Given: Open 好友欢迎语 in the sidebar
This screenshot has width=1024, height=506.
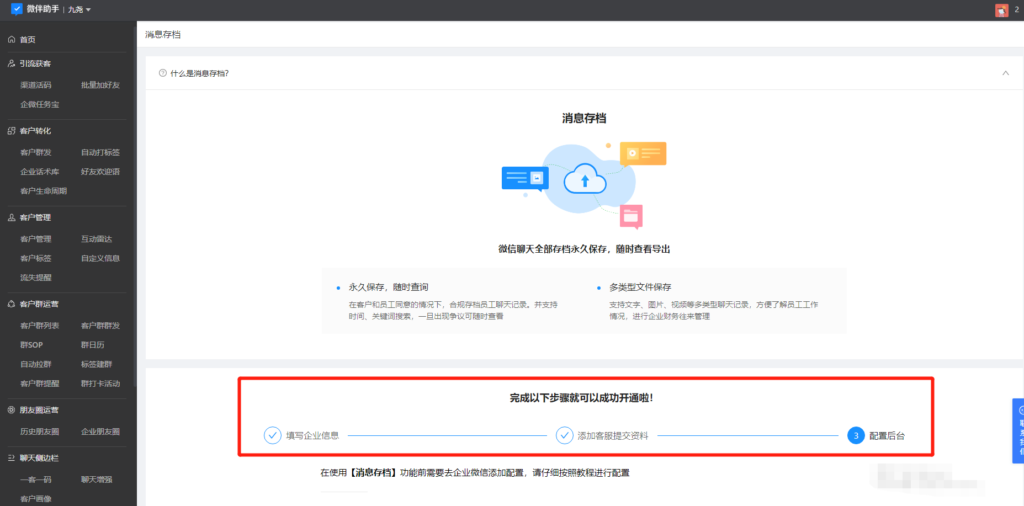Looking at the screenshot, I should click(x=101, y=172).
